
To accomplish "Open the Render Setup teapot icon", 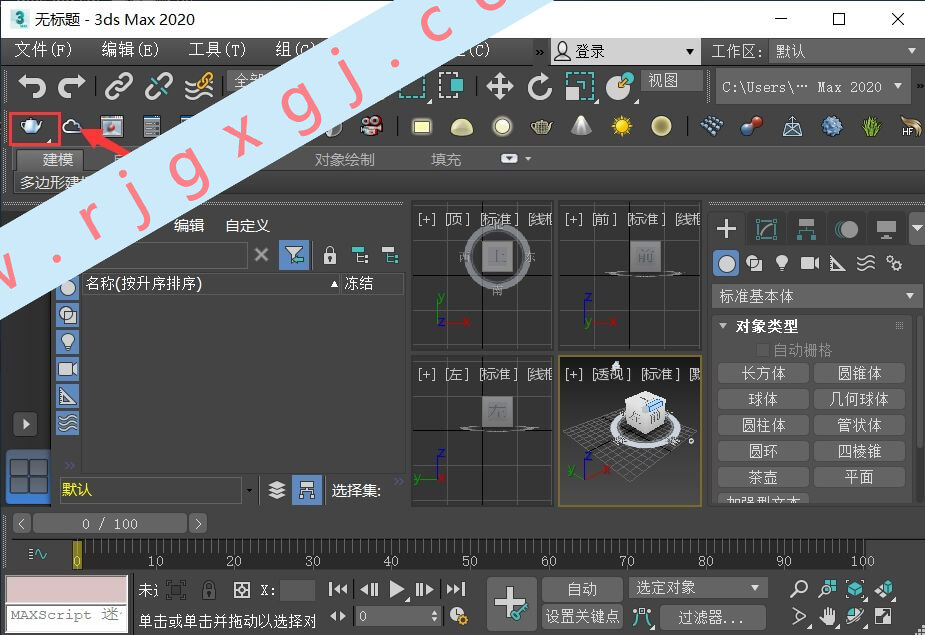I will pyautogui.click(x=32, y=127).
